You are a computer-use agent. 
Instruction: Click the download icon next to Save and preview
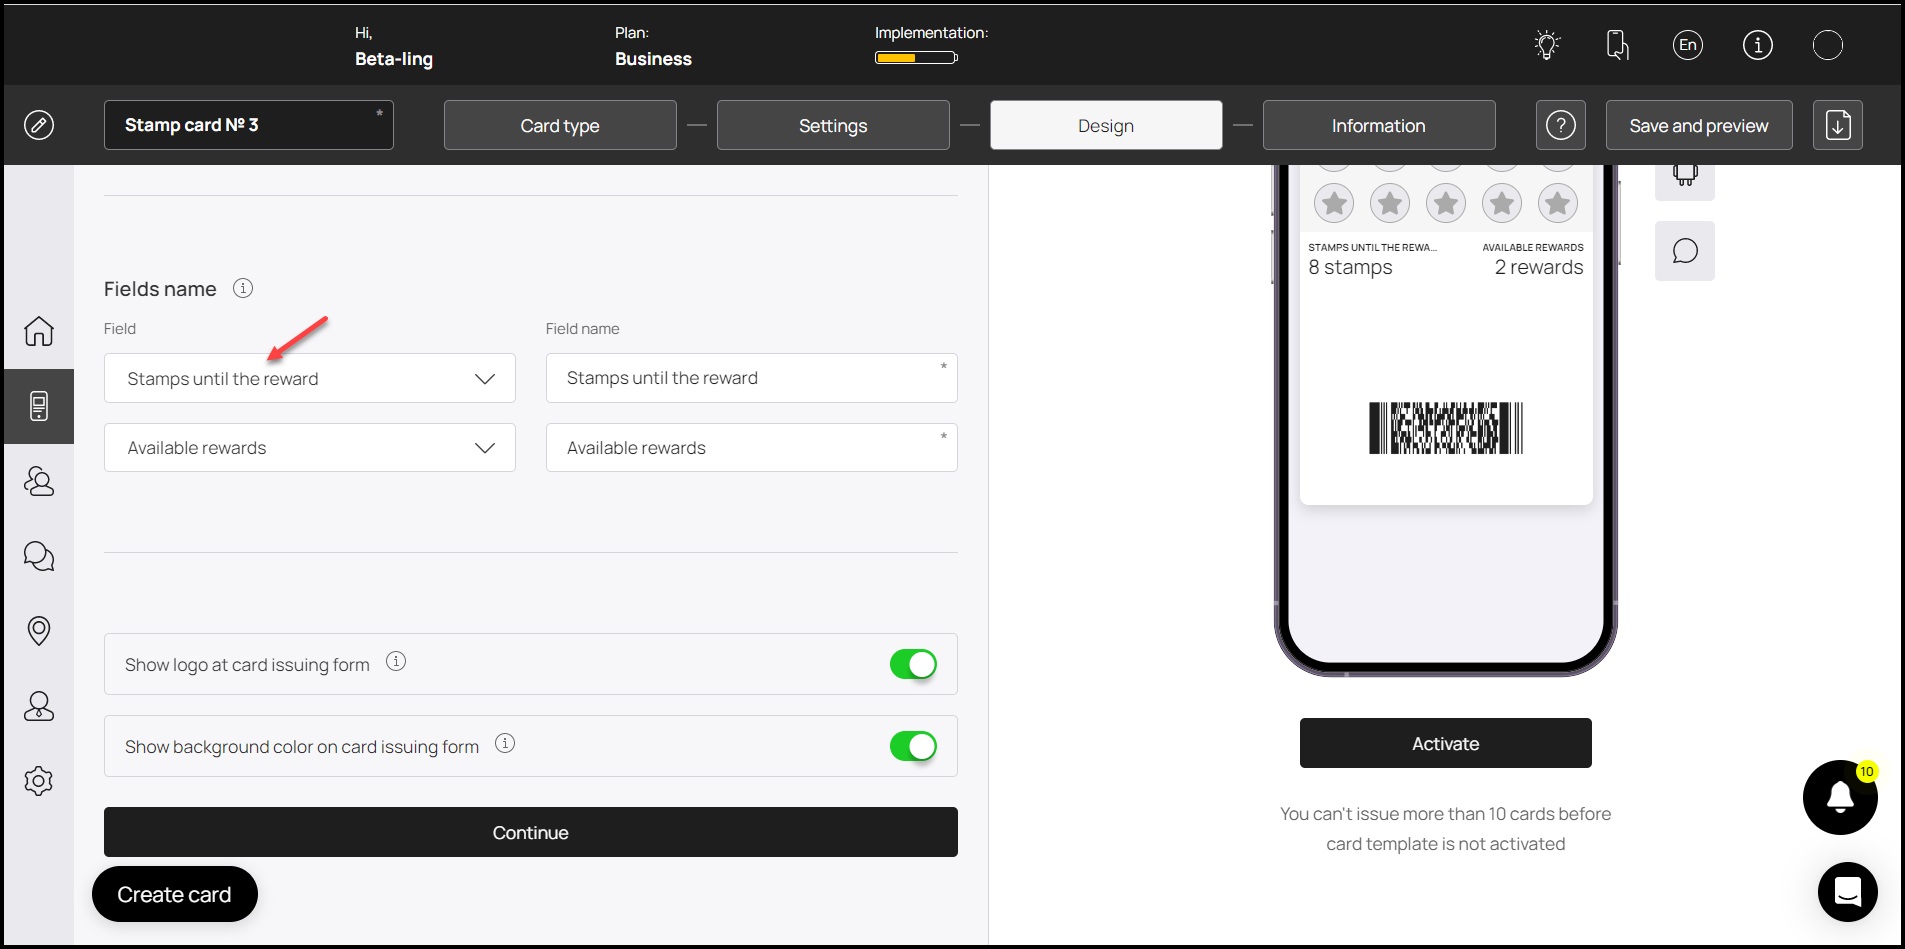(1838, 125)
